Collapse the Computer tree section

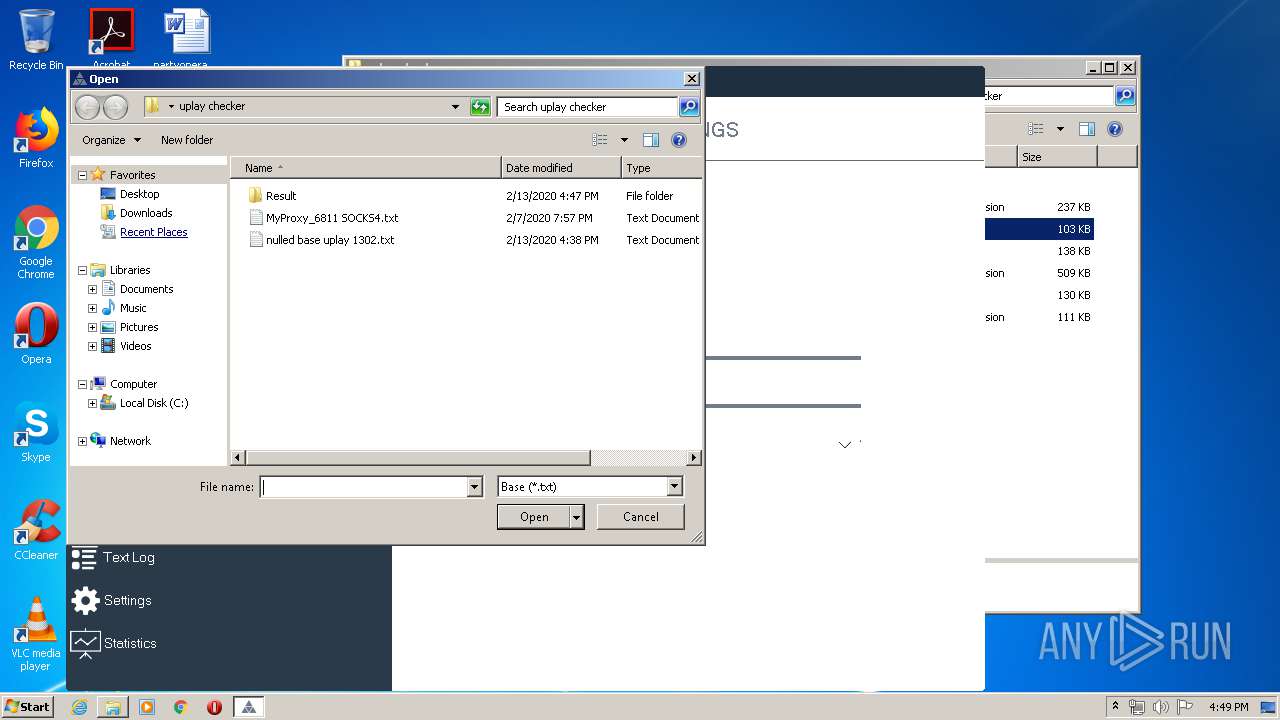(82, 384)
